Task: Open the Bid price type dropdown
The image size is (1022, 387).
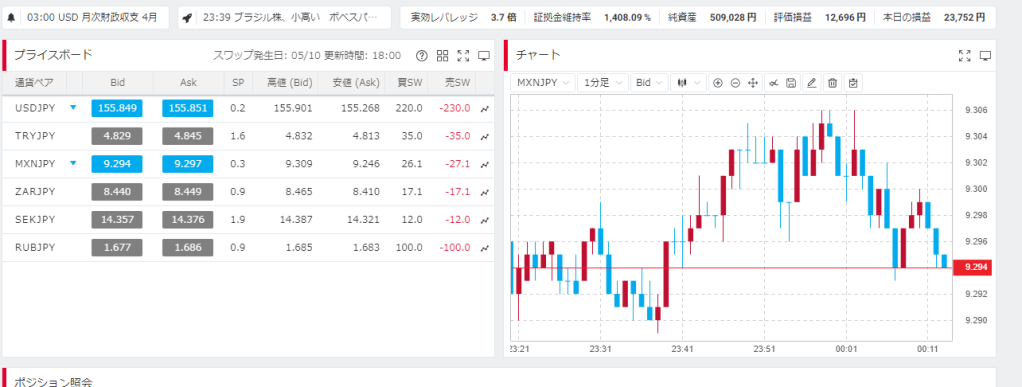Action: (x=649, y=83)
